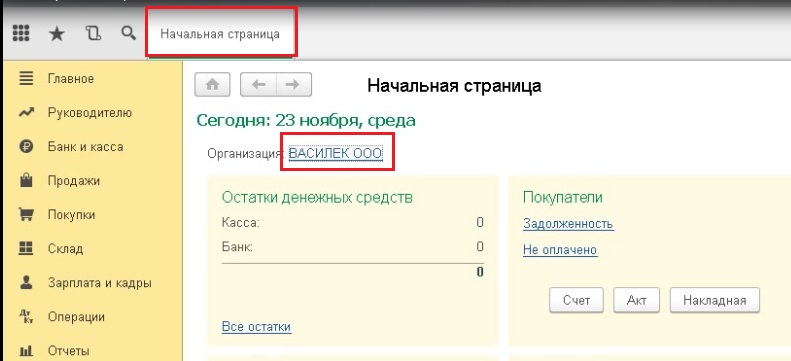
Task: Click the Счет button
Action: [x=577, y=300]
